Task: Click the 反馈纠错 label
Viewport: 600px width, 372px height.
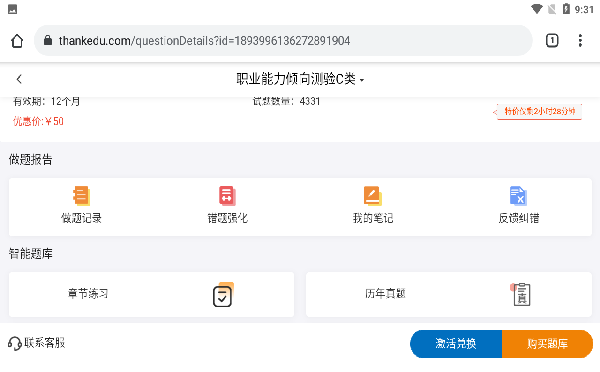Action: [518, 218]
